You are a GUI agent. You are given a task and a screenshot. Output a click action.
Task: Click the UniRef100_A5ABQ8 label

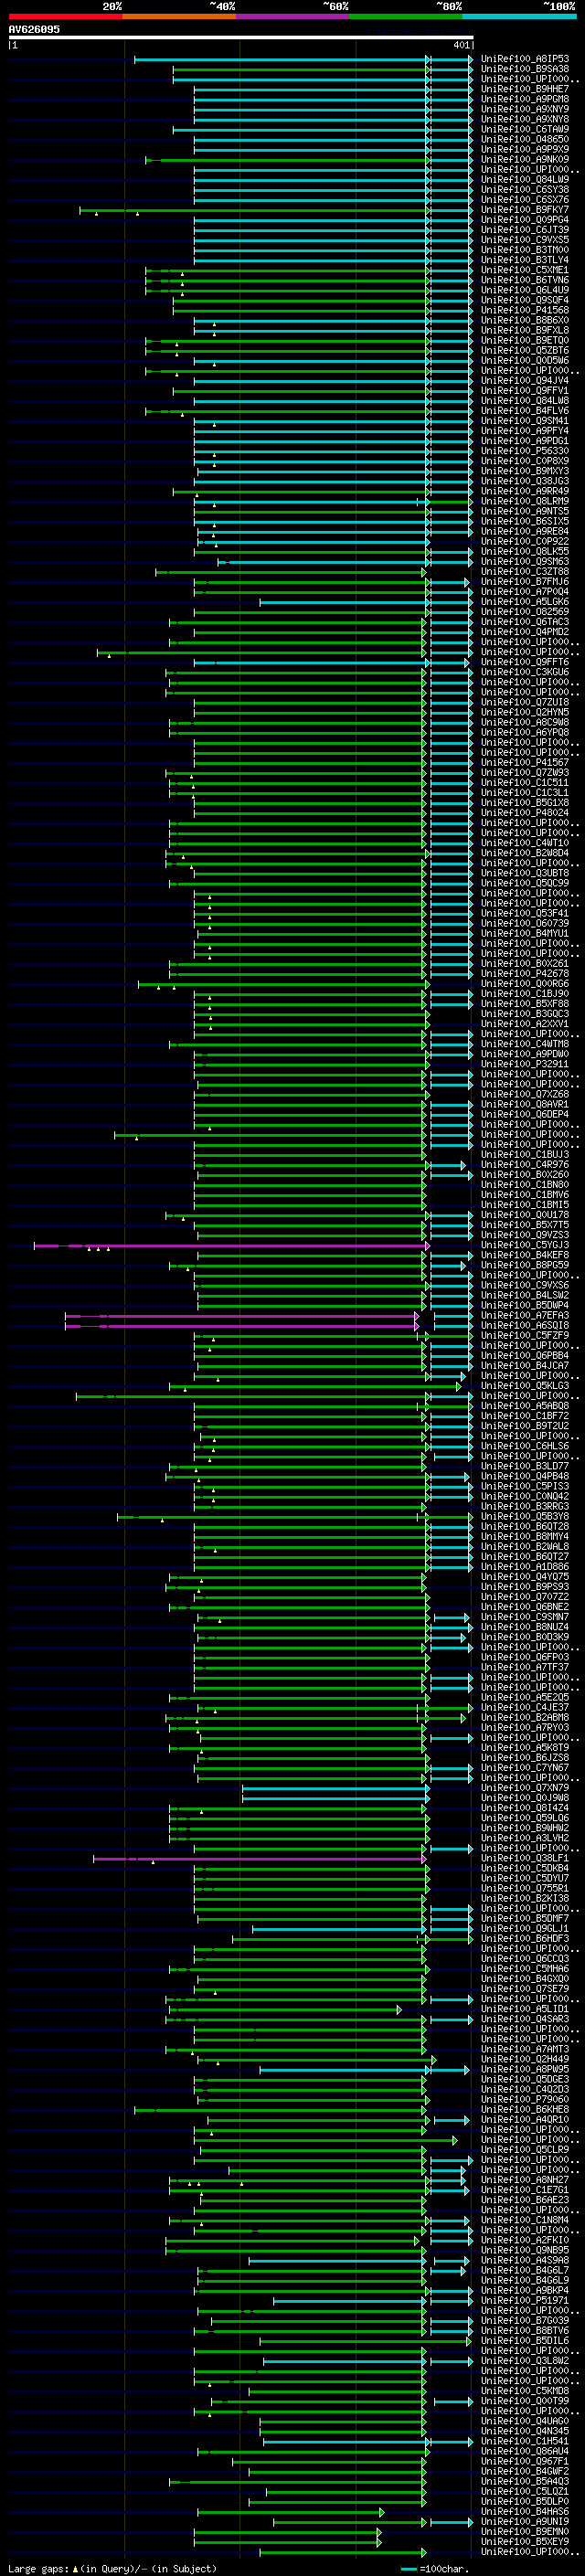click(x=524, y=1406)
